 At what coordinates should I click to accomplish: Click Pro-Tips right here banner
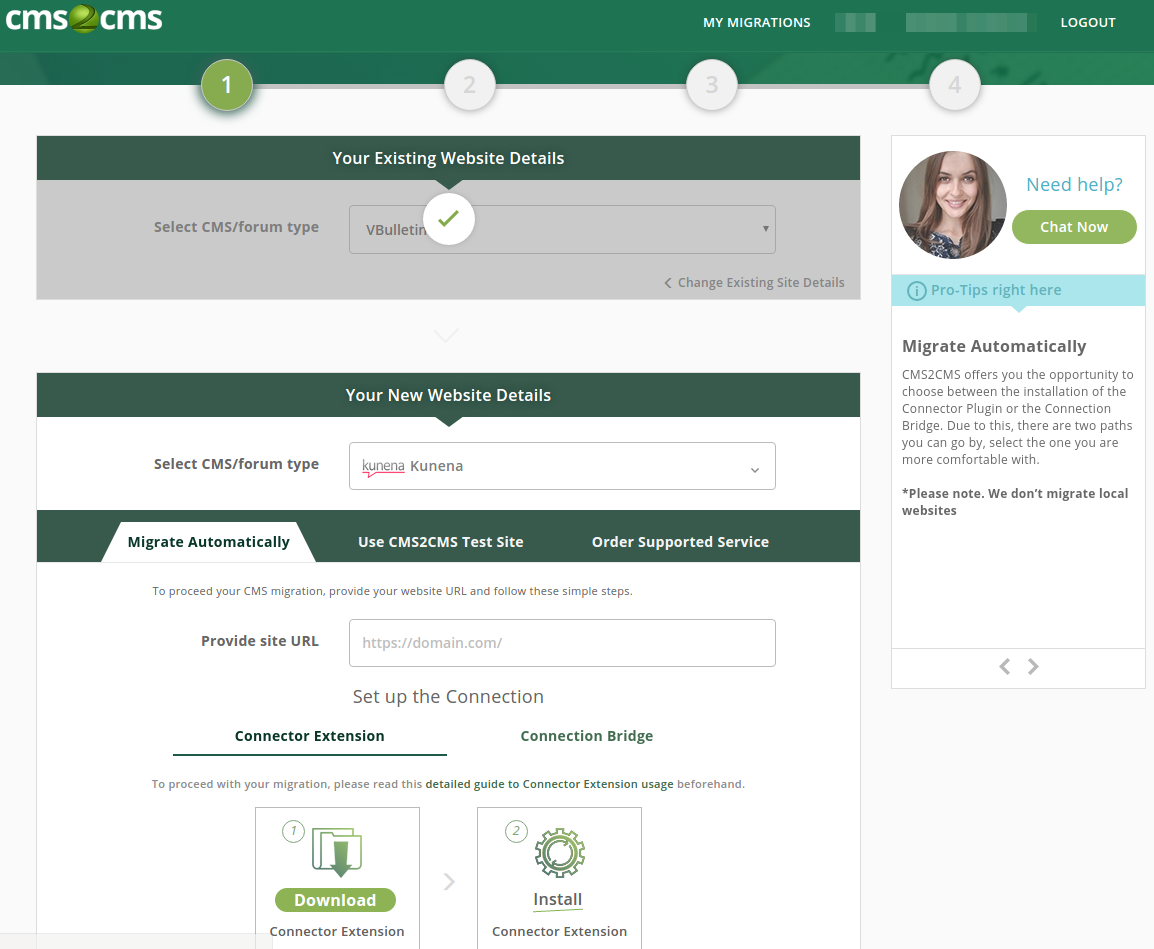point(1019,290)
